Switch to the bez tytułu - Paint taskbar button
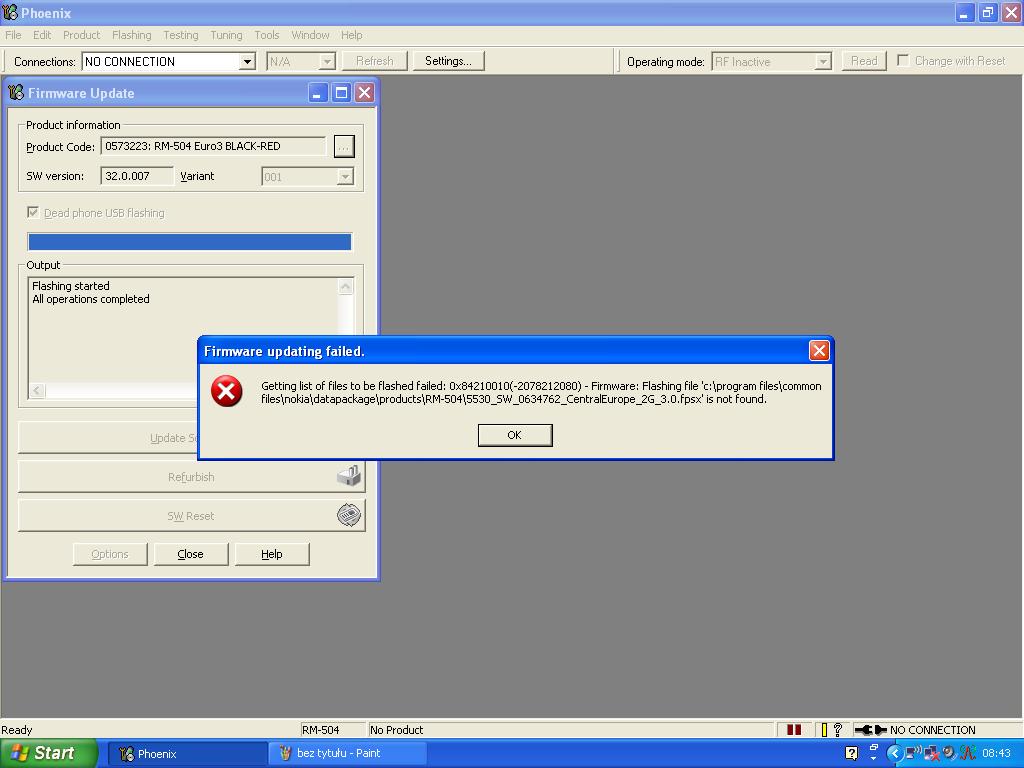 pyautogui.click(x=347, y=754)
